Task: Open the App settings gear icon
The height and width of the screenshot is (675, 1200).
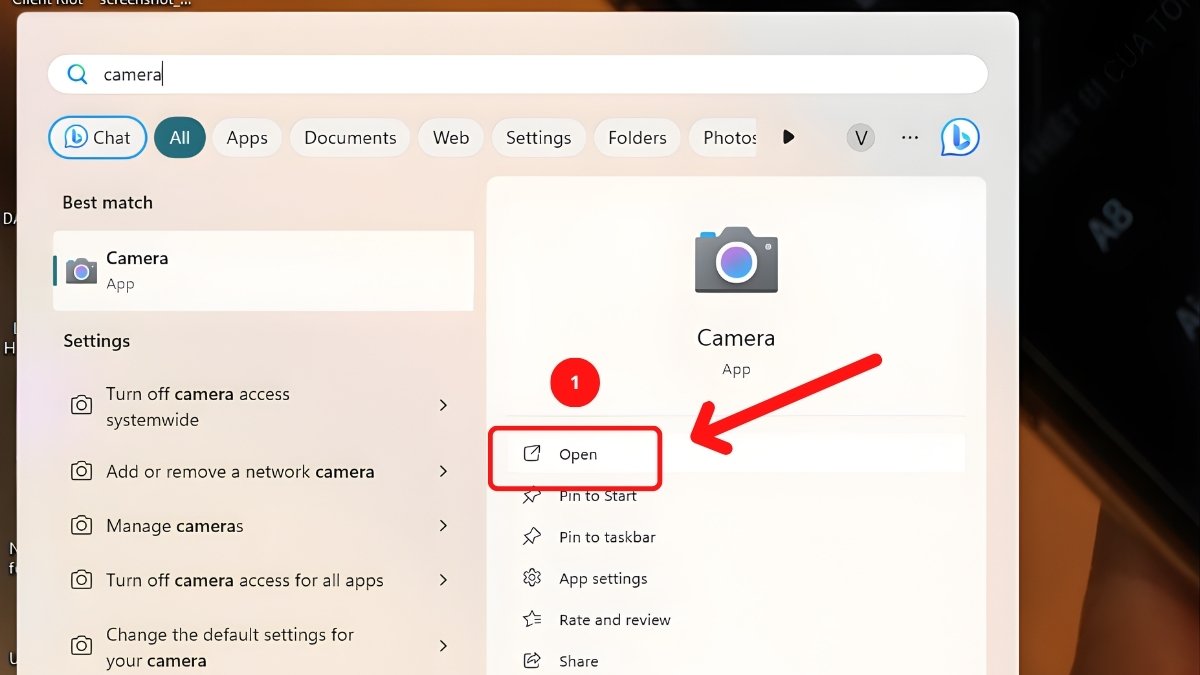Action: pos(532,578)
